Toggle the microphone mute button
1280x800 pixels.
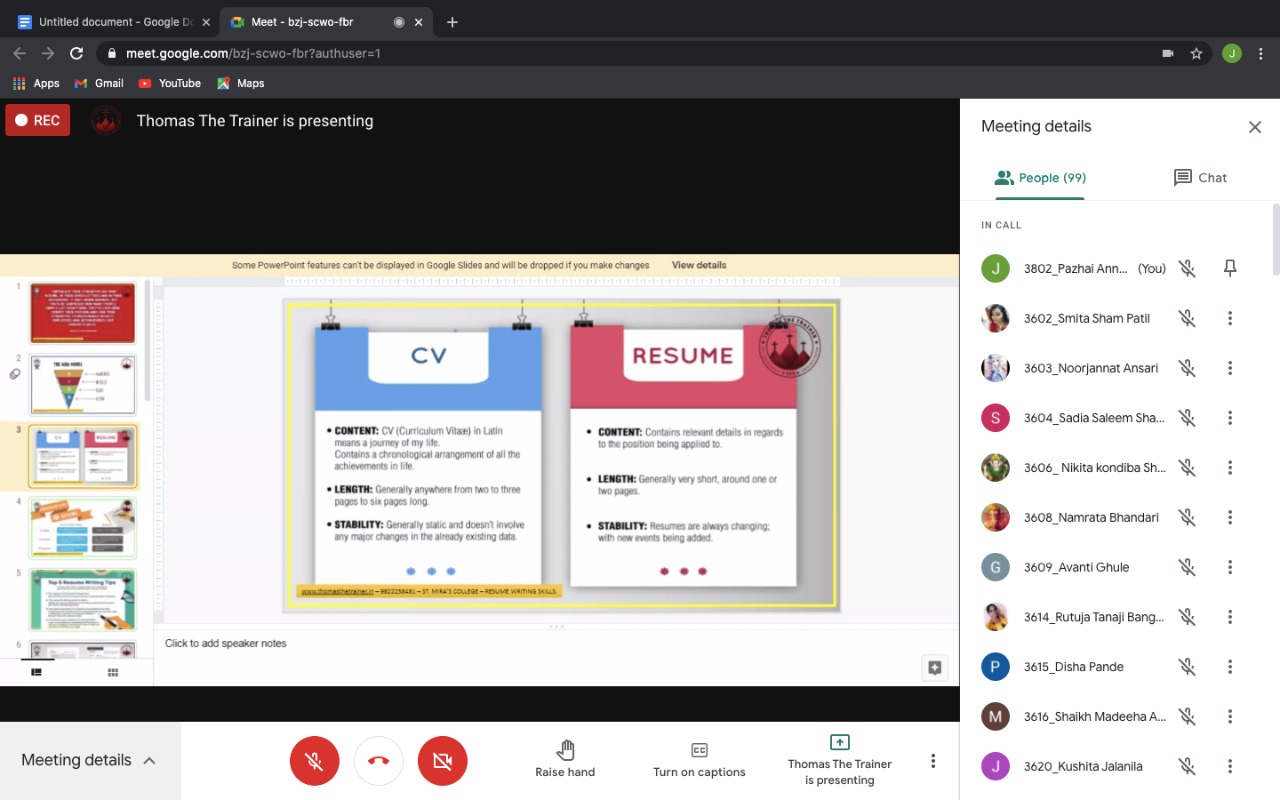(x=314, y=761)
